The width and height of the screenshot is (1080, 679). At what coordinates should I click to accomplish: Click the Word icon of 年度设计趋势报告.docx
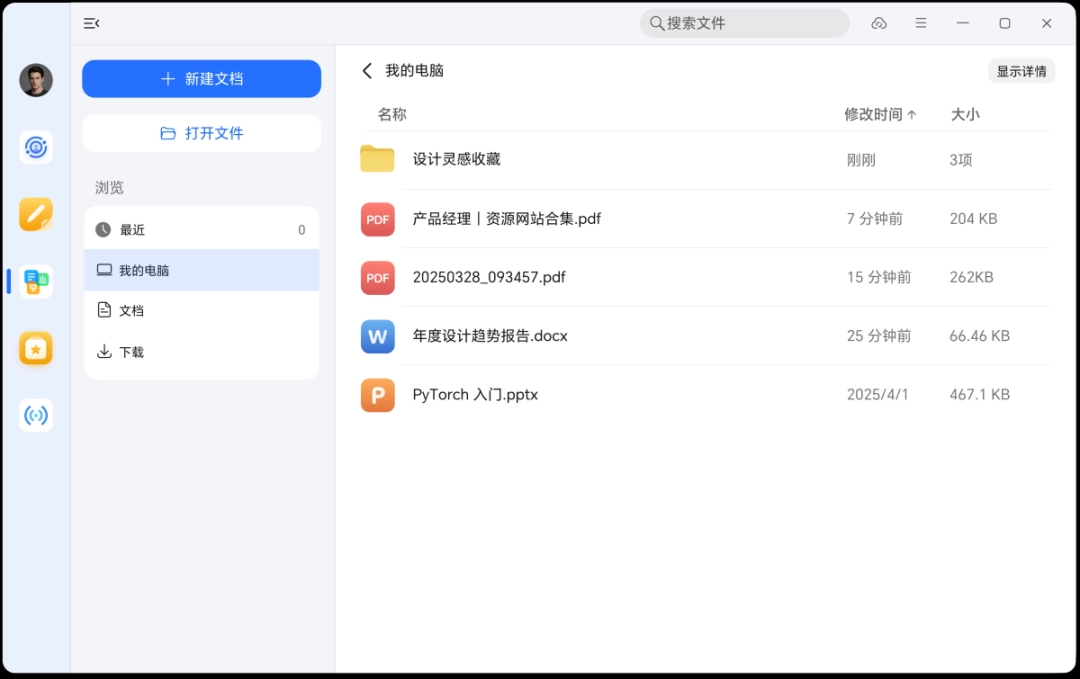coord(377,336)
